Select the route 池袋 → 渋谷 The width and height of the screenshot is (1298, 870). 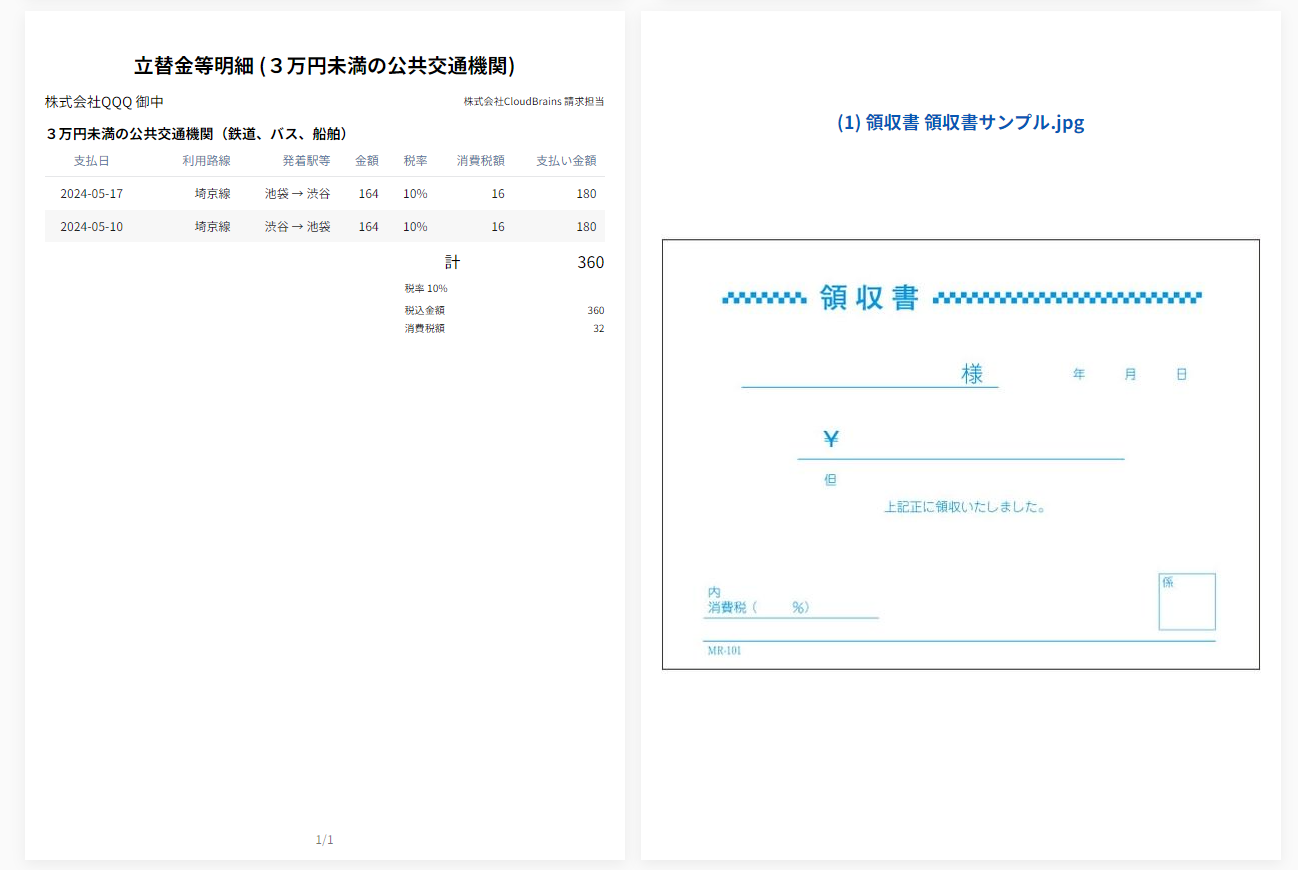tap(297, 193)
